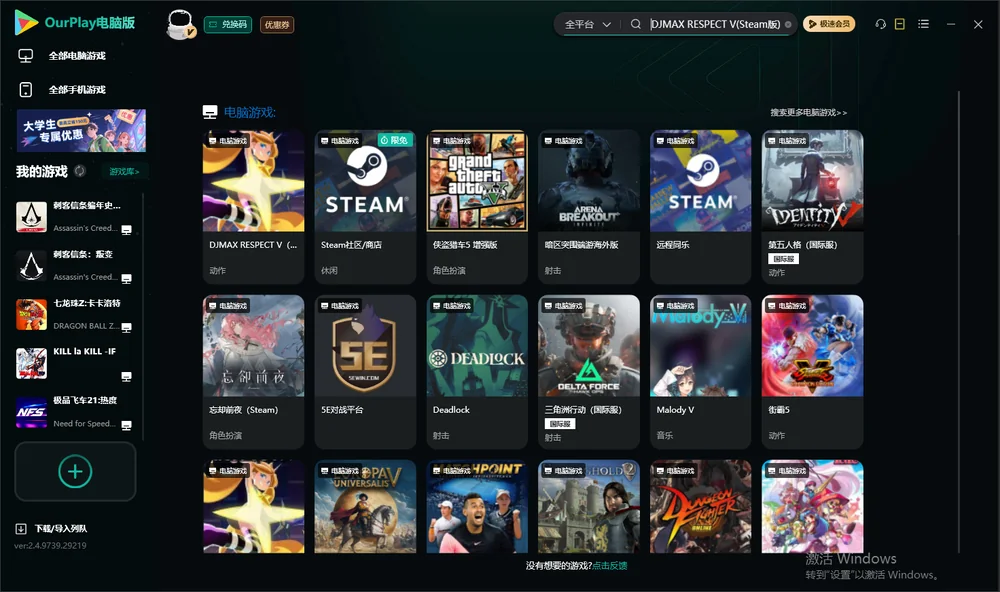
Task: Click the 兑换码 redeem code button
Action: pyautogui.click(x=228, y=24)
